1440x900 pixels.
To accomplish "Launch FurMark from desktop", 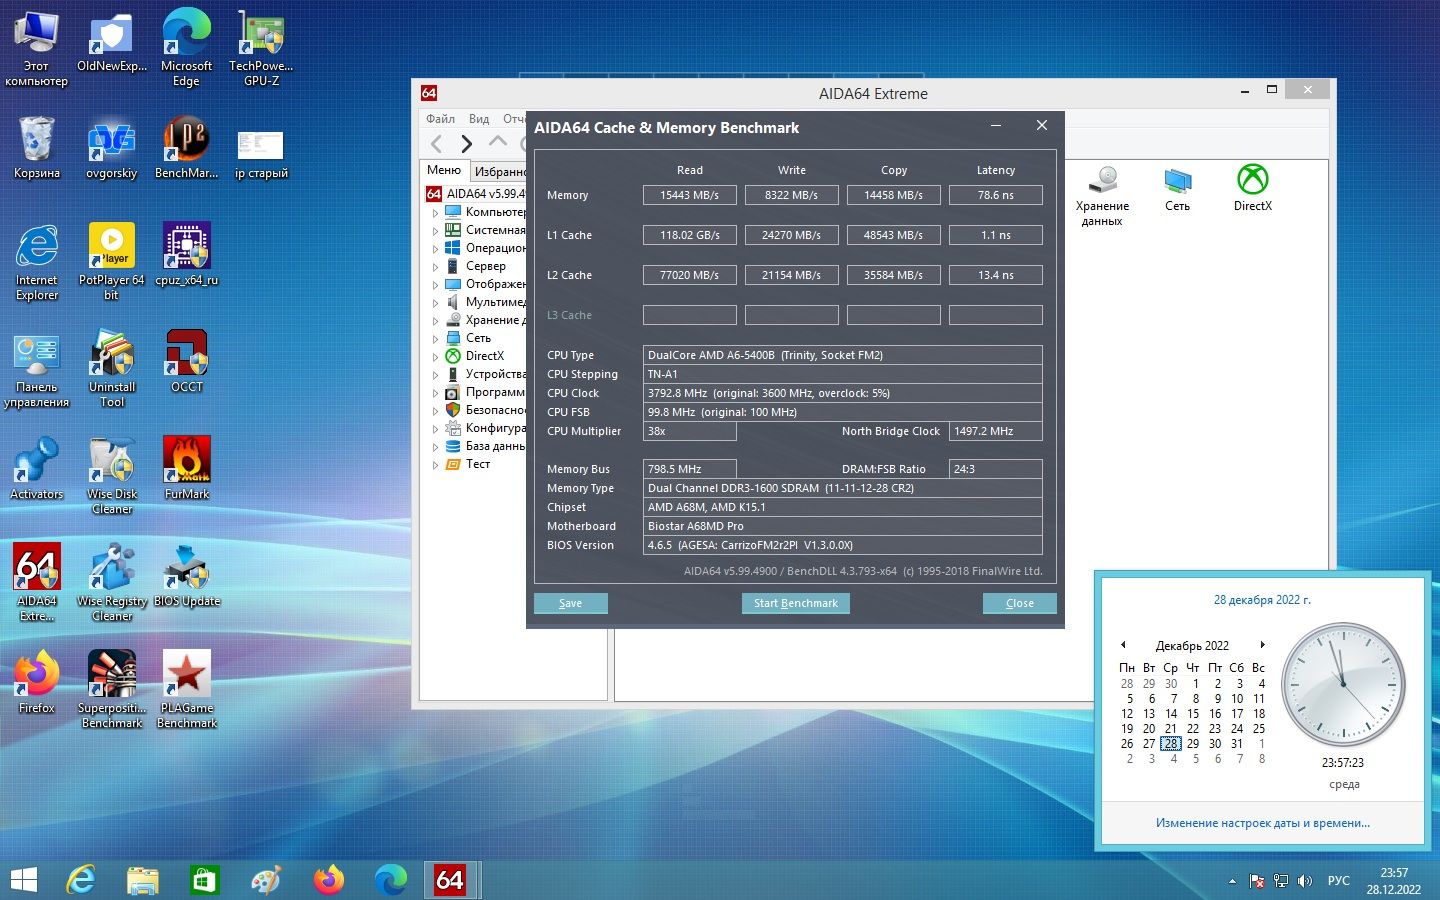I will pyautogui.click(x=186, y=469).
